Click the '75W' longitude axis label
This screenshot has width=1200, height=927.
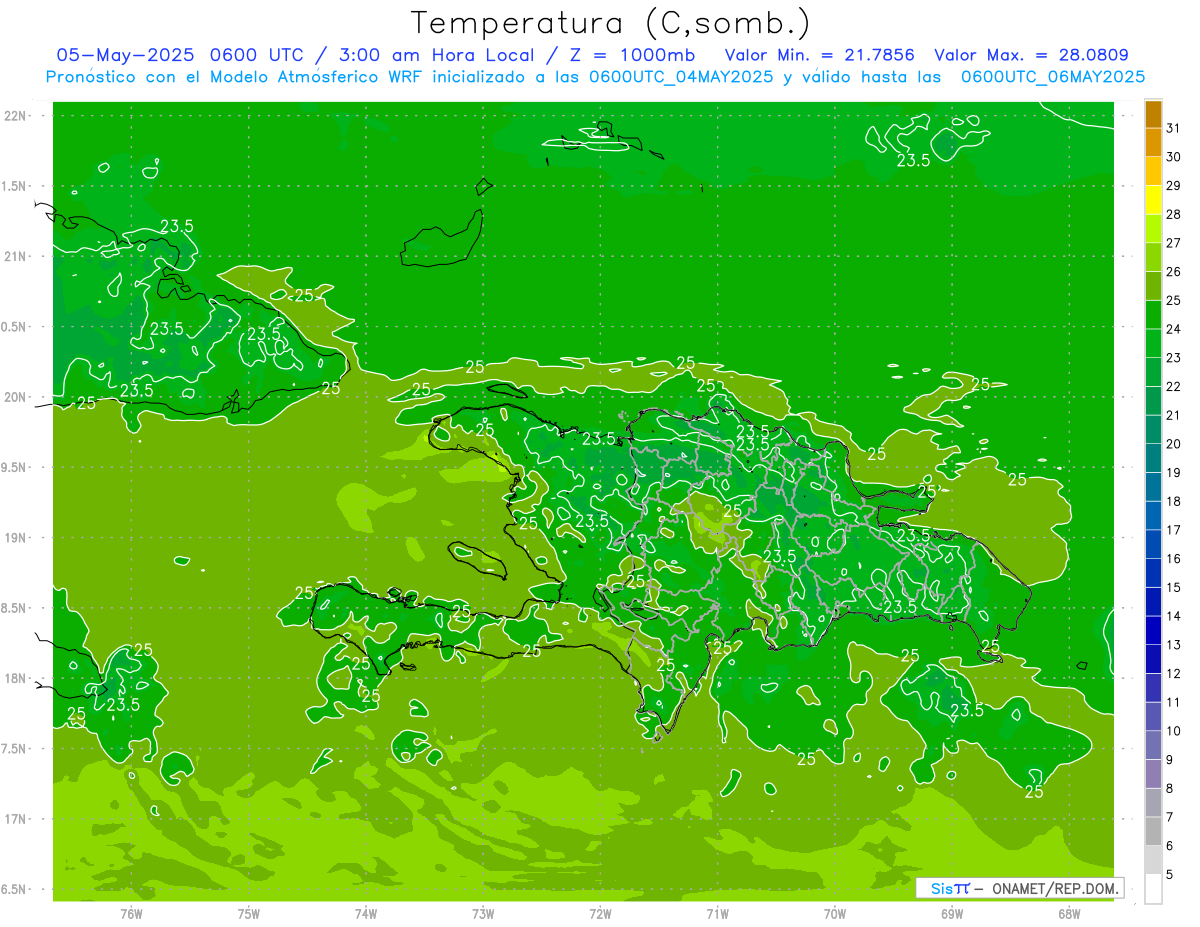click(x=249, y=914)
